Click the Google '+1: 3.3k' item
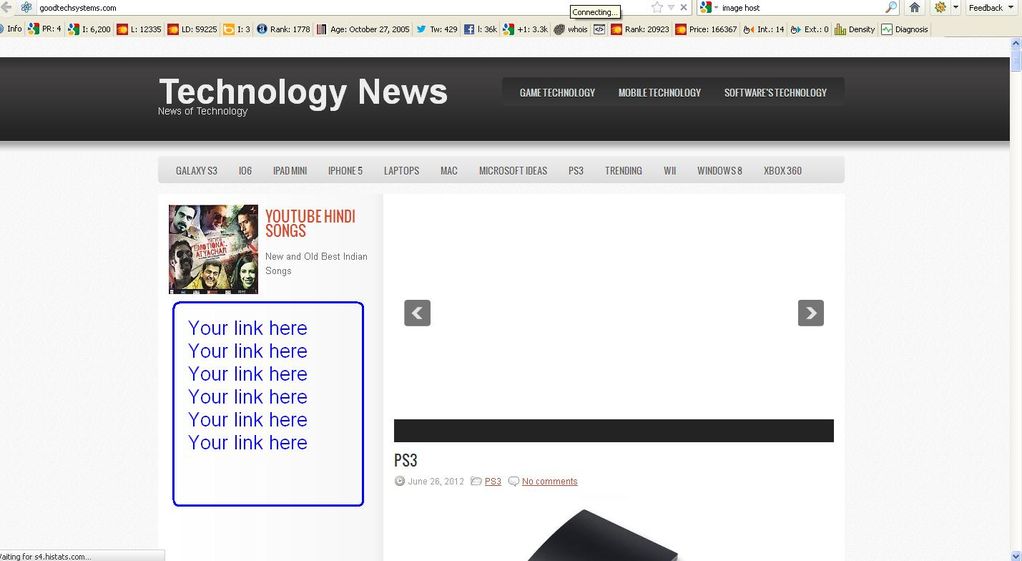The height and width of the screenshot is (561, 1022). click(525, 29)
